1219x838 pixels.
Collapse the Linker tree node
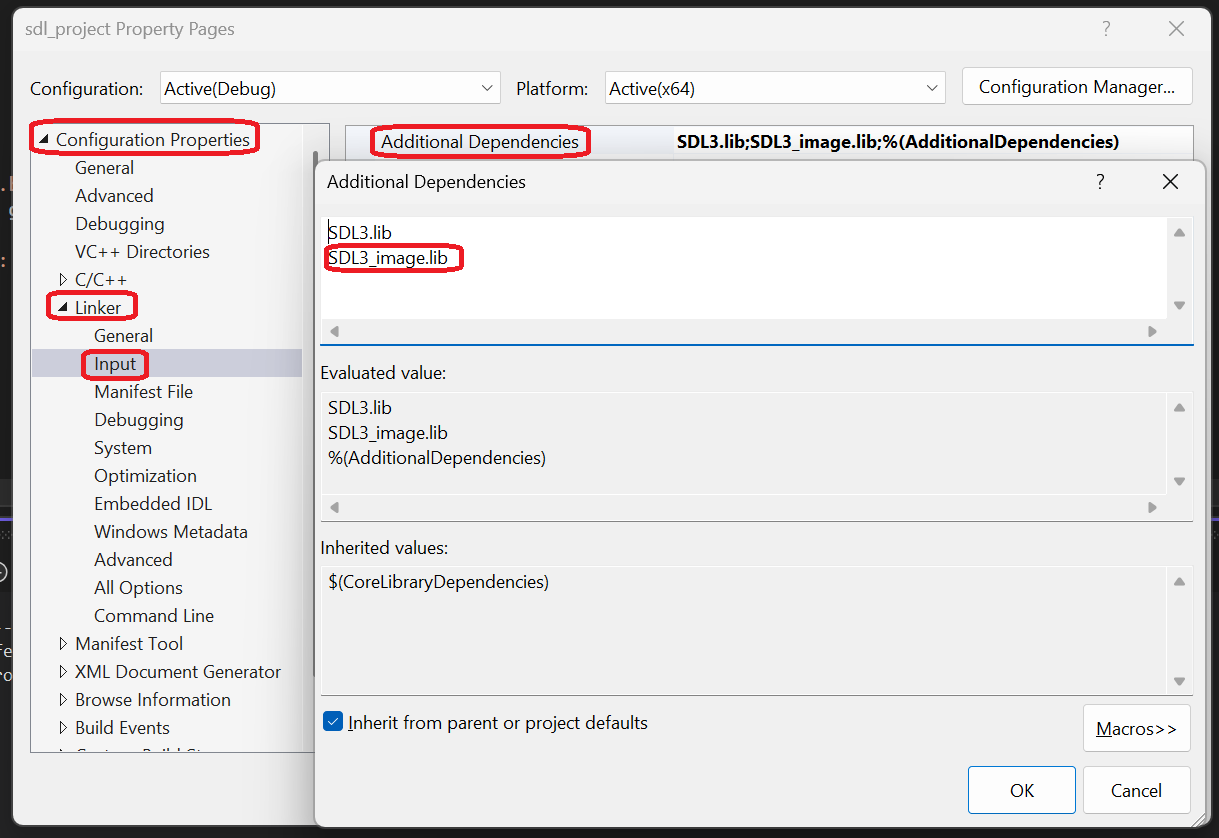click(x=63, y=306)
